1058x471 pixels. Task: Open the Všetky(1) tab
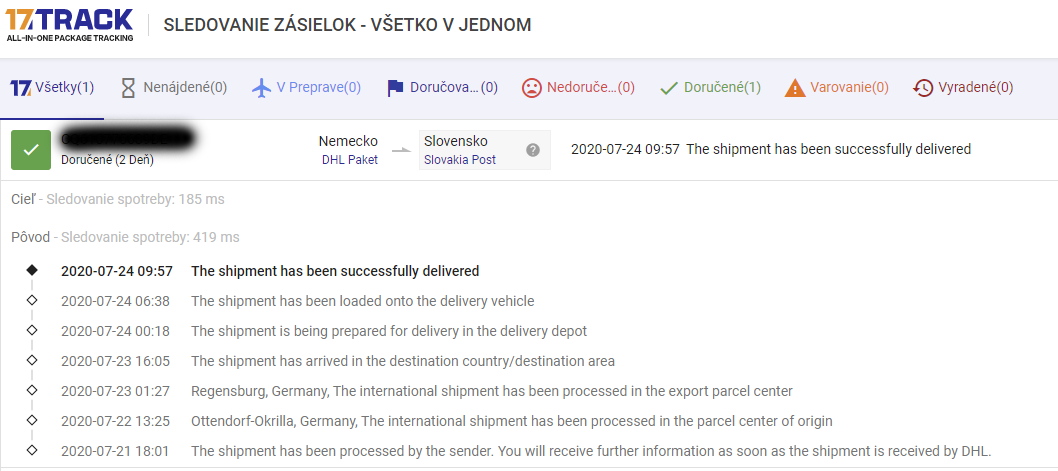pos(52,88)
